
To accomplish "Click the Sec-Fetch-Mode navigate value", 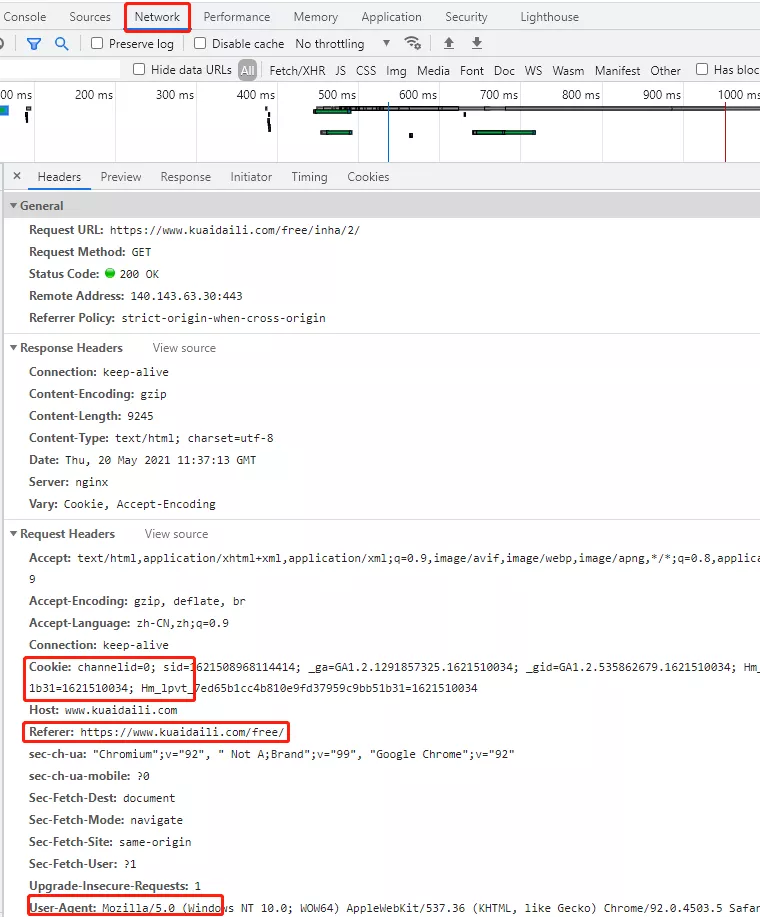I will tap(156, 821).
